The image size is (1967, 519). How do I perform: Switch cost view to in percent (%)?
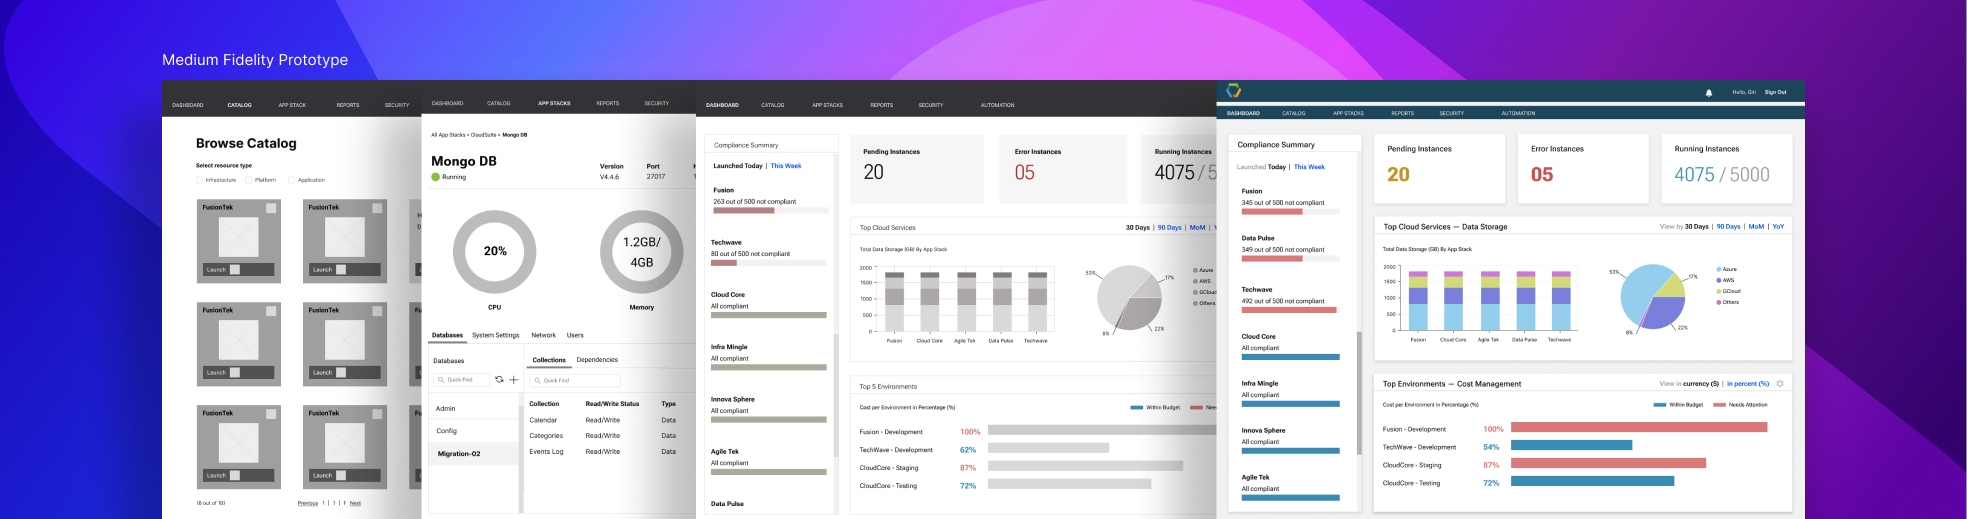(x=1748, y=384)
